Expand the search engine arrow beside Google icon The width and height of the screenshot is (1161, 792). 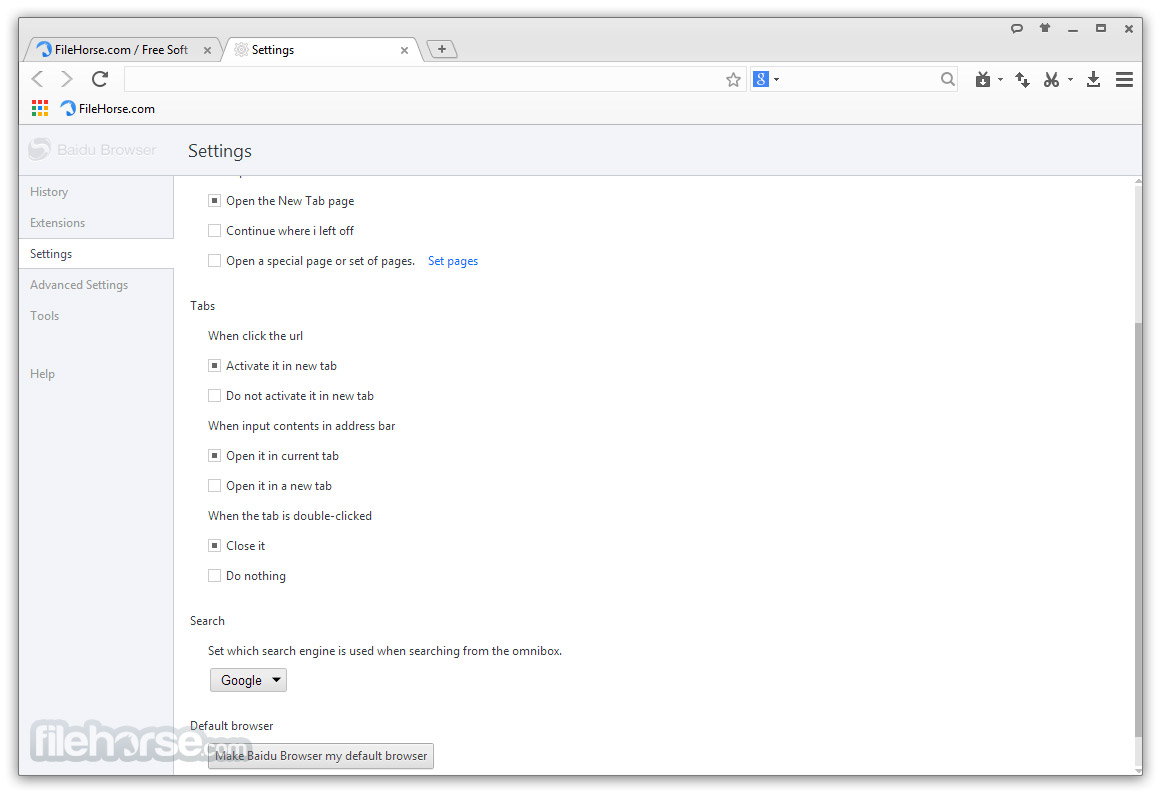776,79
